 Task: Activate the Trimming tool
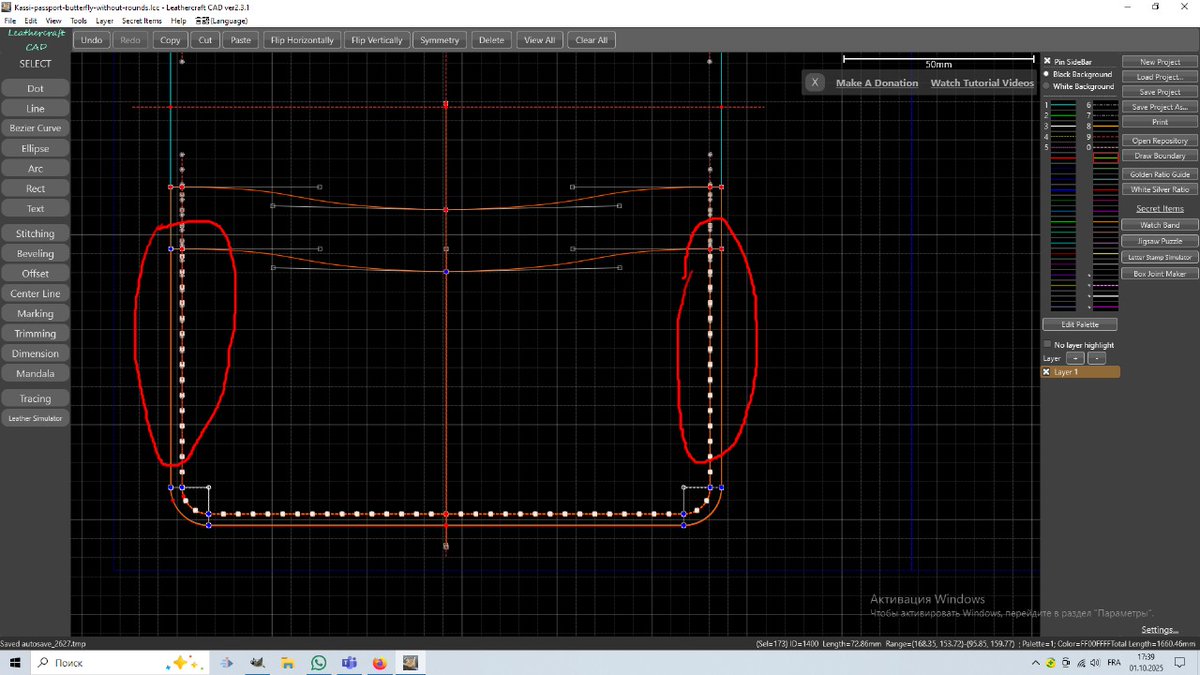coord(35,333)
